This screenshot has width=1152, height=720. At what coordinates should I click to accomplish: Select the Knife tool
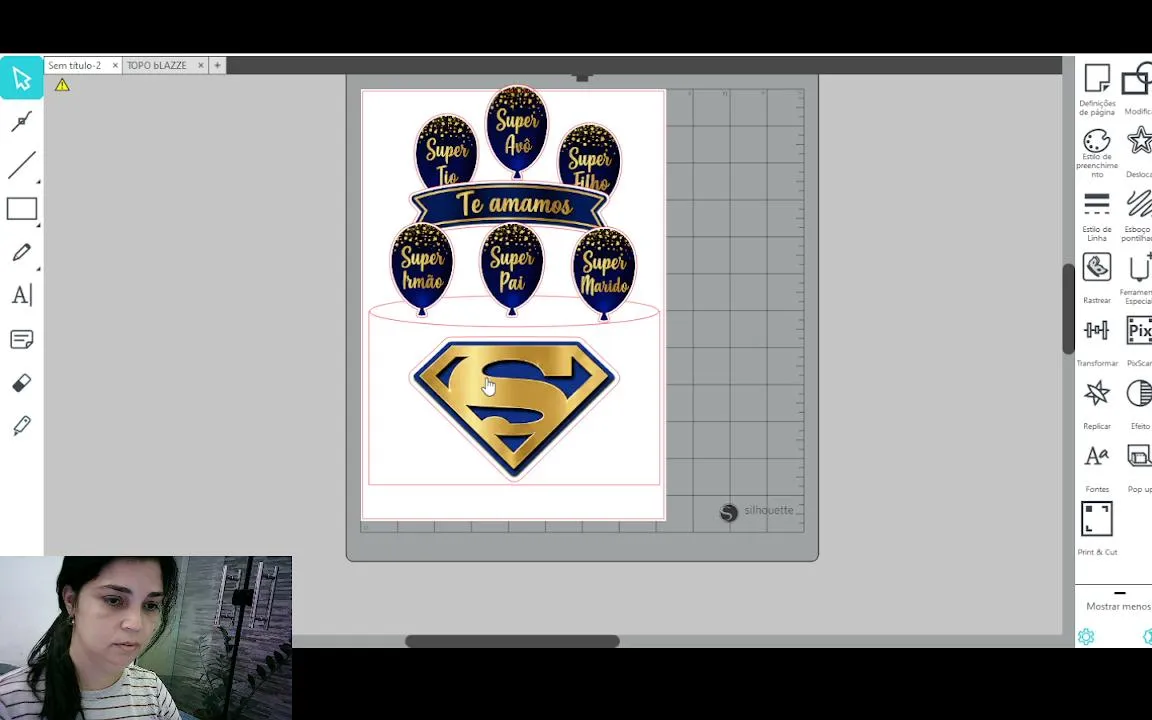point(21,426)
